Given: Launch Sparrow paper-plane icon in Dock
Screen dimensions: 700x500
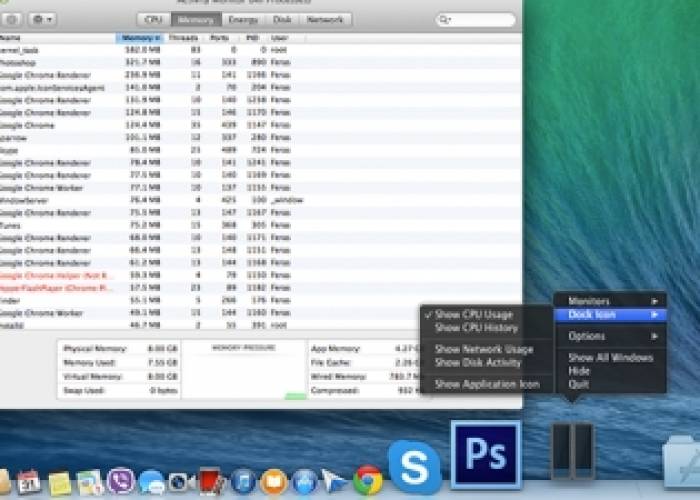Looking at the screenshot, I should click(x=334, y=482).
